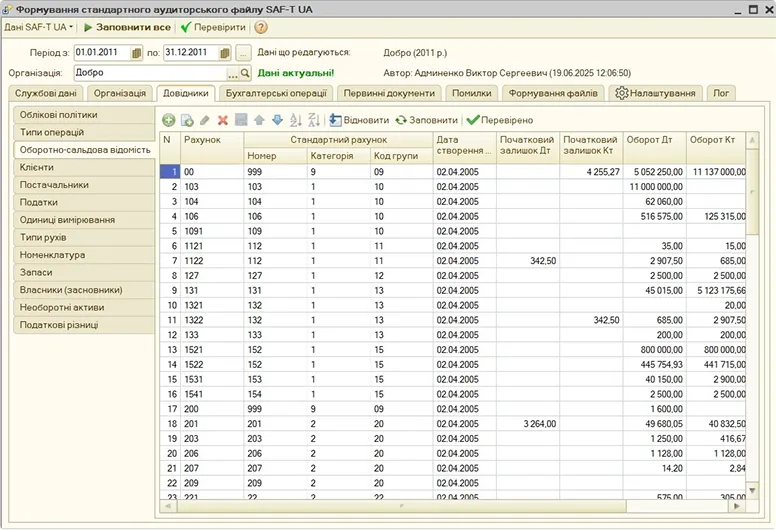Select Власники (засновники) side tab
Viewport: 776px width, 530px height.
click(84, 290)
